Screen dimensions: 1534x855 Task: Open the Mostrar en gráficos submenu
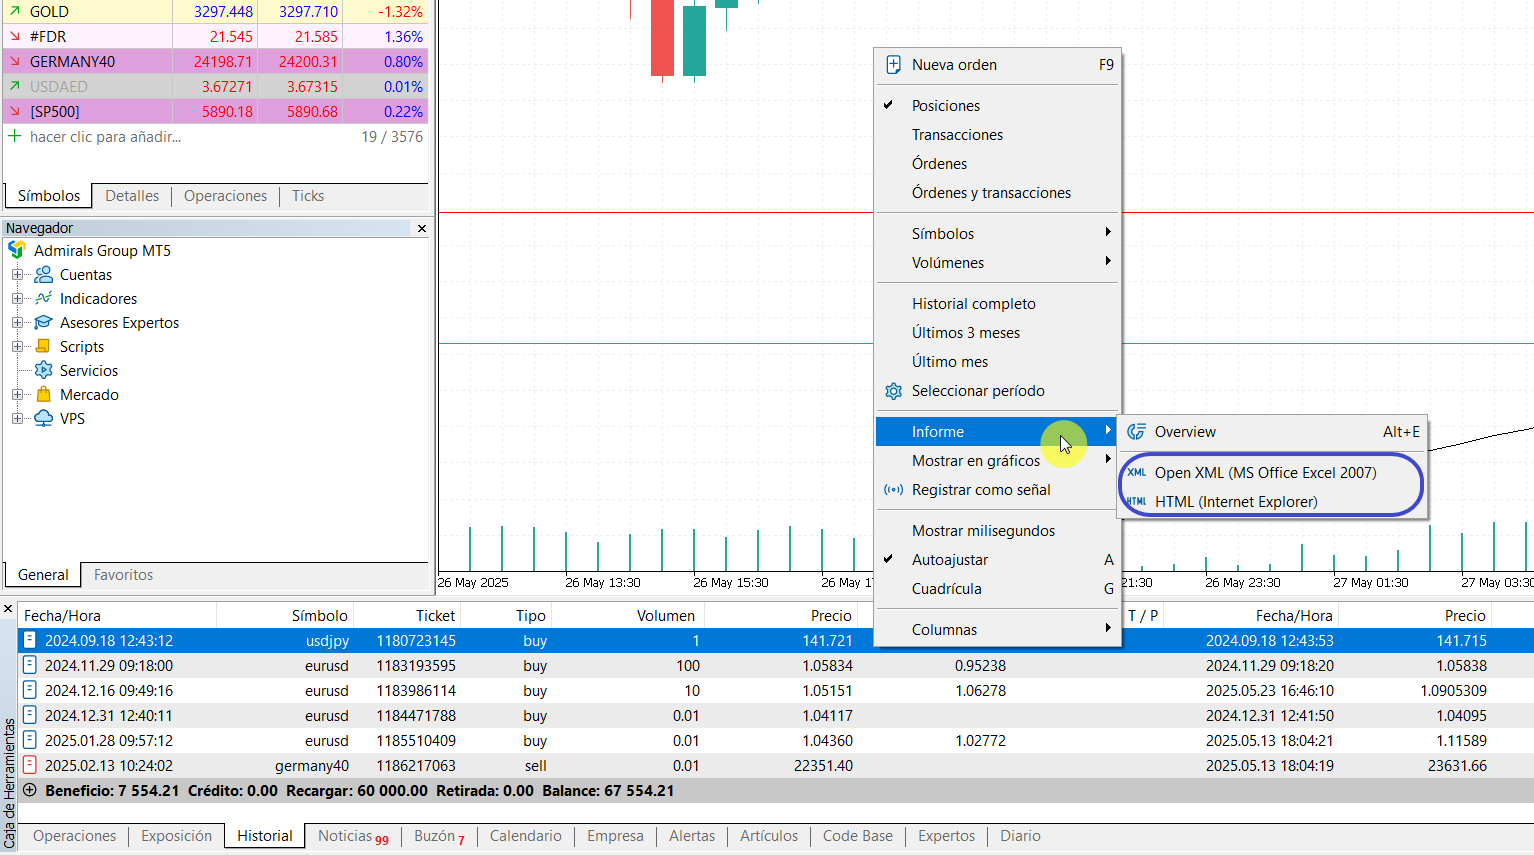pyautogui.click(x=996, y=461)
